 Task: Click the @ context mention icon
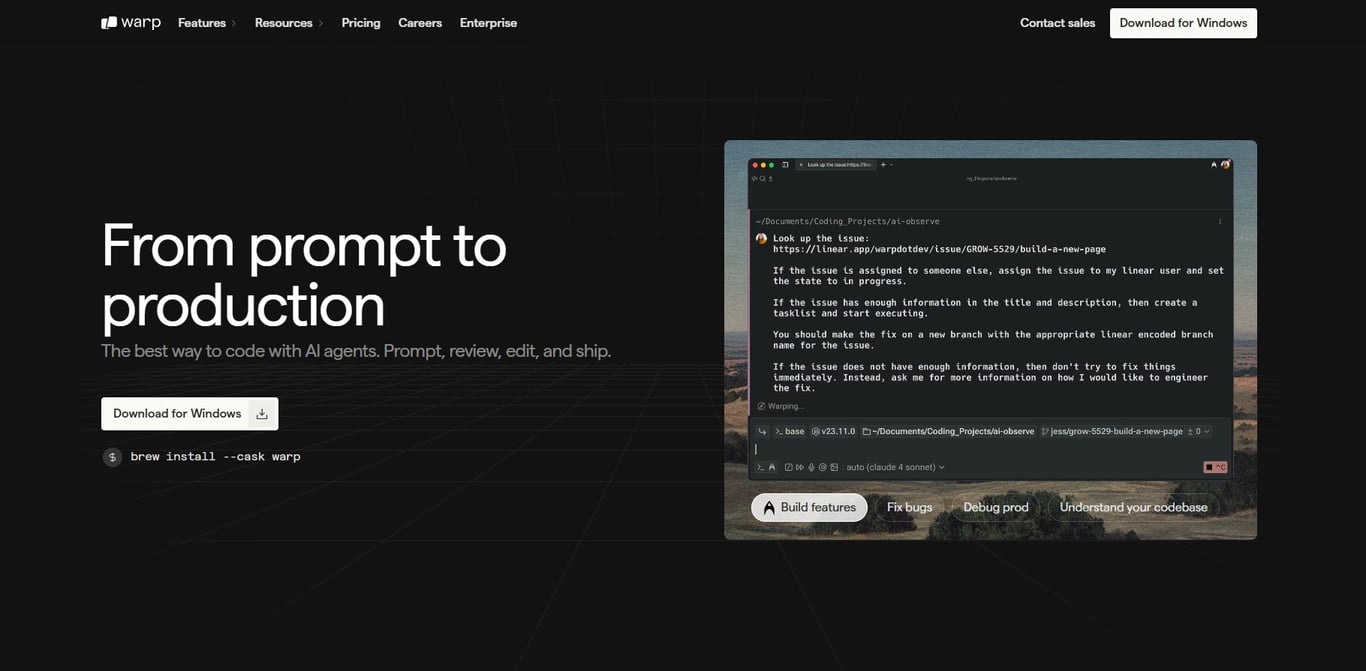pyautogui.click(x=822, y=467)
